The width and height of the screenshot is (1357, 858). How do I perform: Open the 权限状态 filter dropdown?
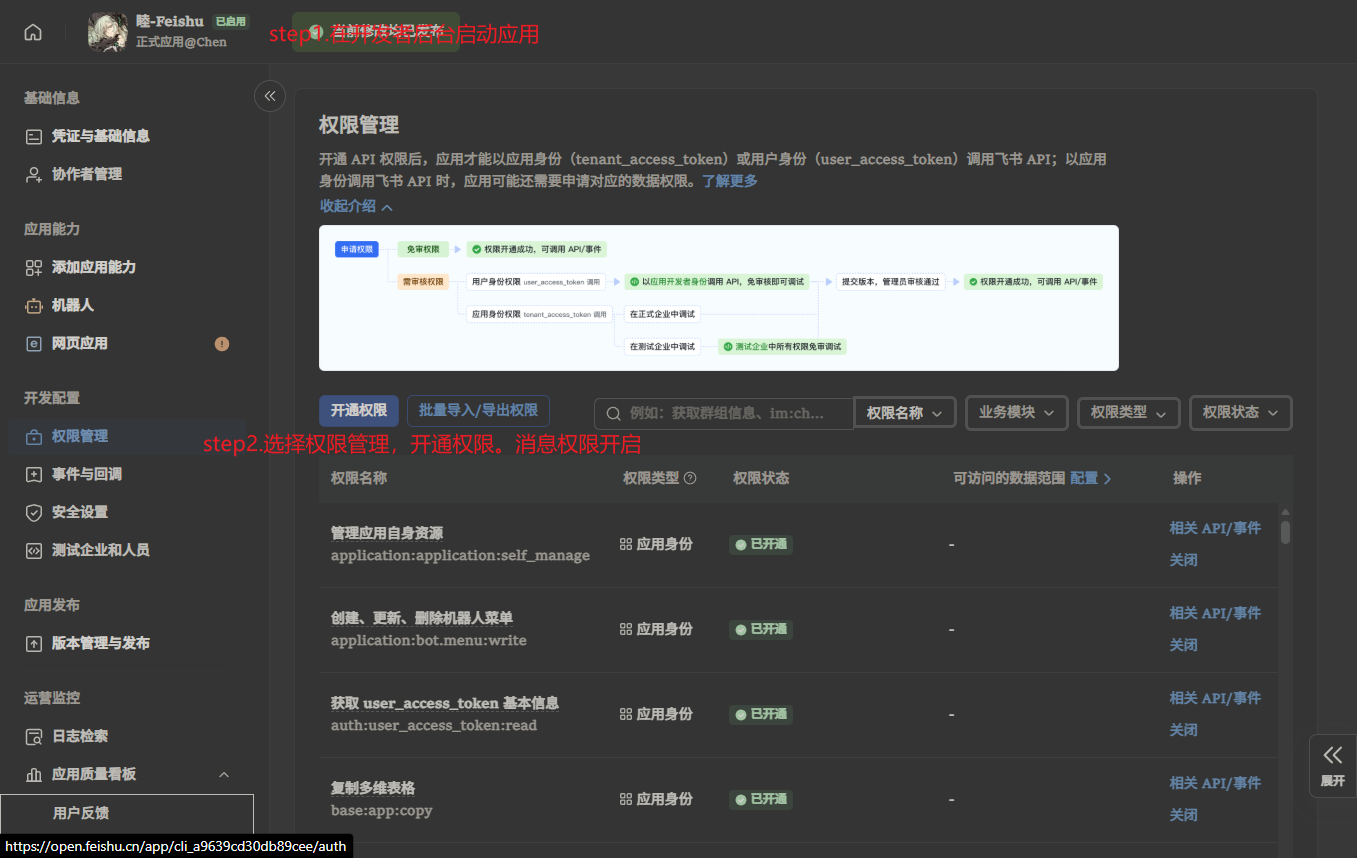tap(1240, 413)
